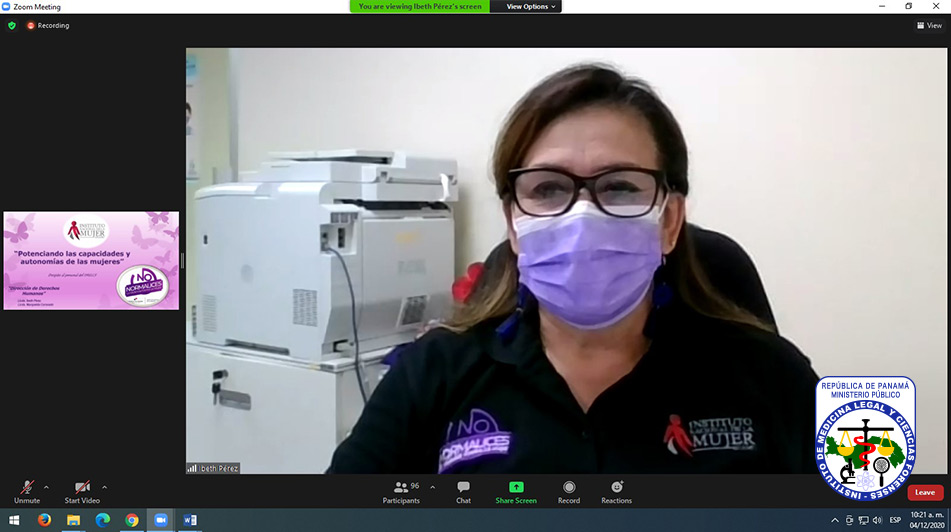The image size is (951, 532).
Task: Switch ESP keyboard language
Action: [895, 520]
